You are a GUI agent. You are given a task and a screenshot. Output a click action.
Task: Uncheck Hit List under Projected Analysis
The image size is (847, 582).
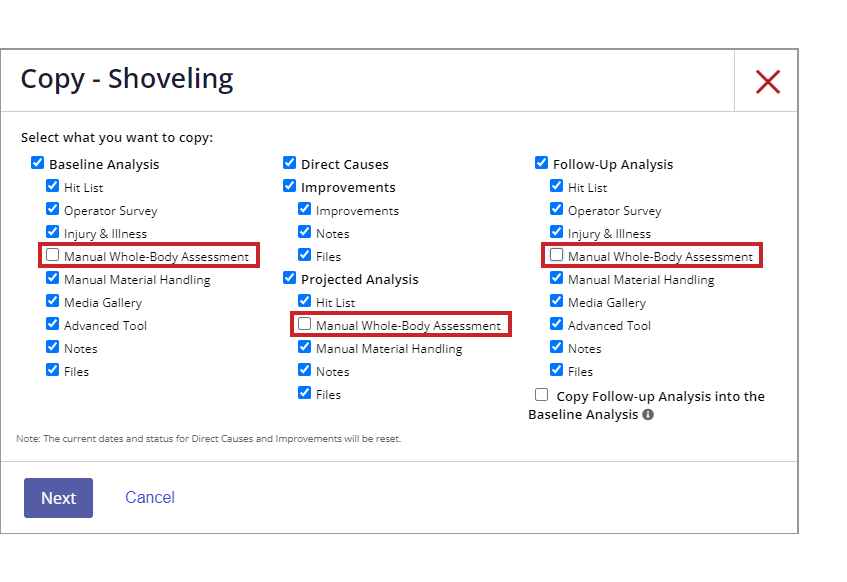point(305,300)
